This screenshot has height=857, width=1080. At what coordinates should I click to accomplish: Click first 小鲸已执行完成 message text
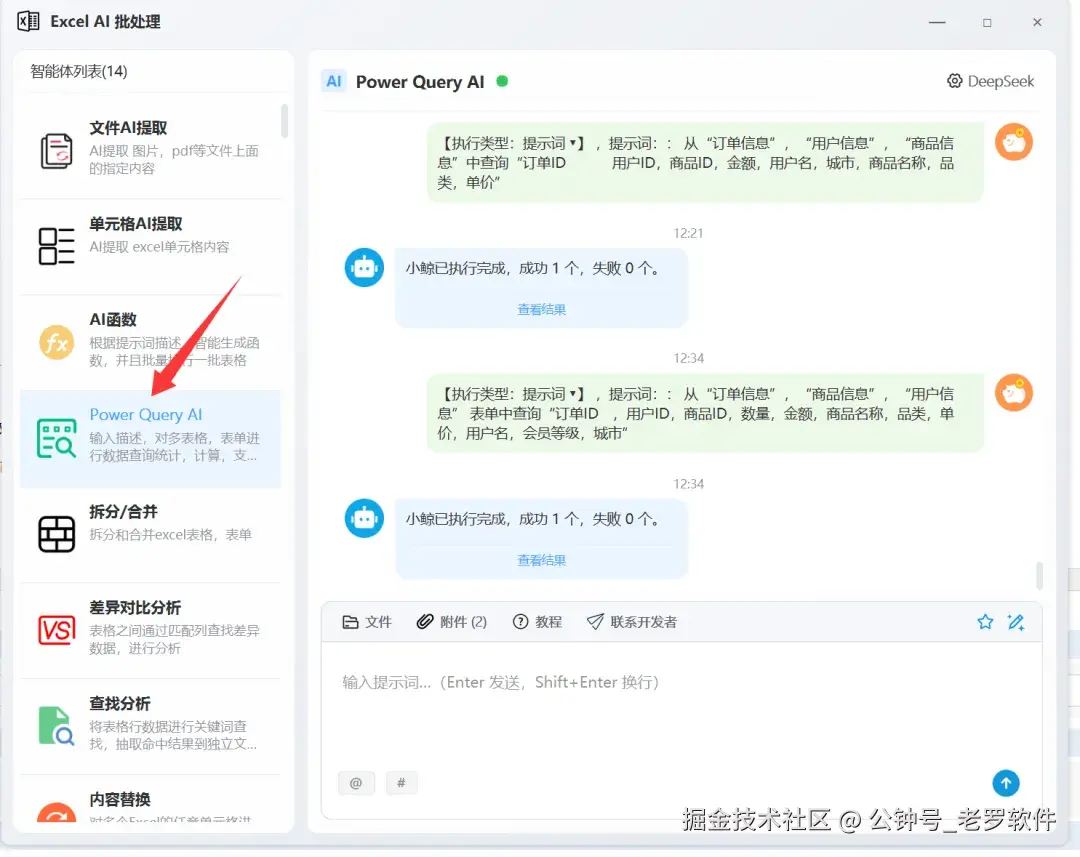[x=532, y=268]
